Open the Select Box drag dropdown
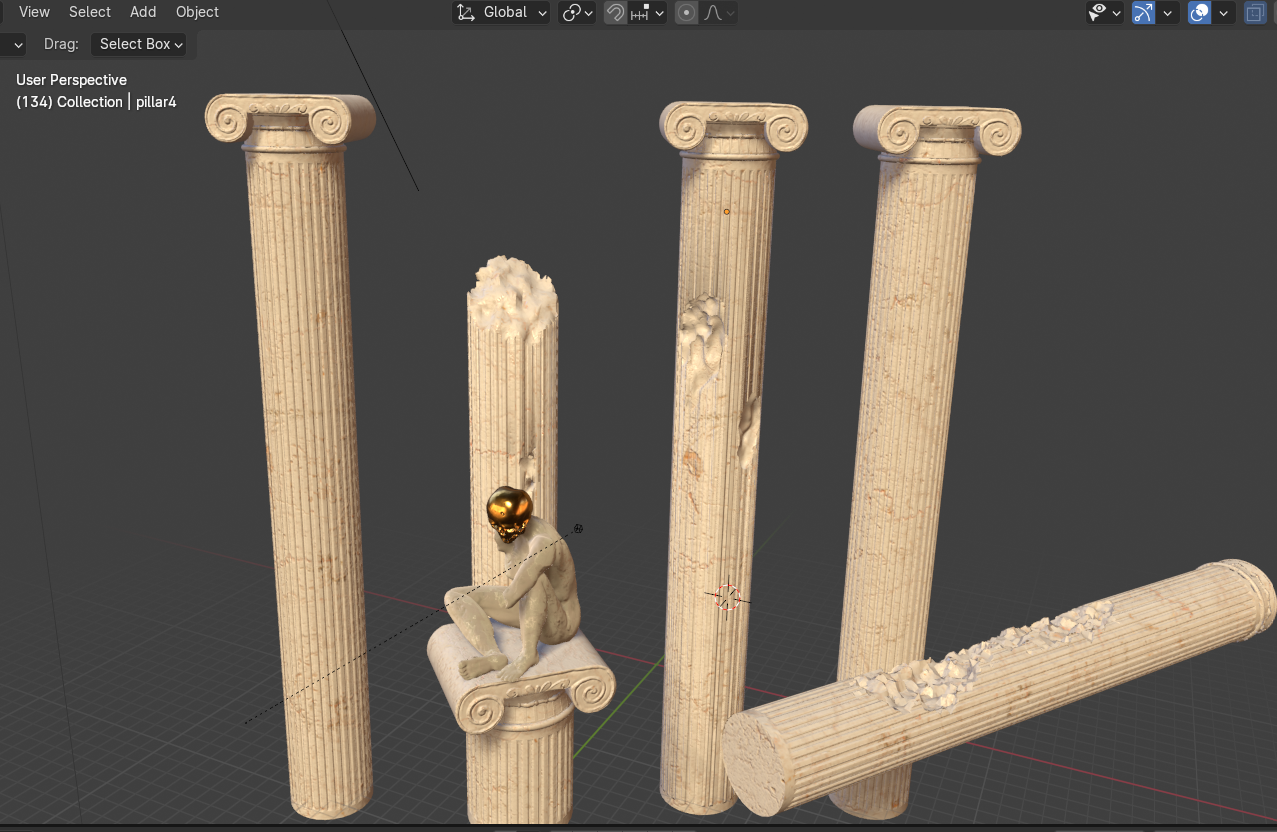 click(141, 44)
